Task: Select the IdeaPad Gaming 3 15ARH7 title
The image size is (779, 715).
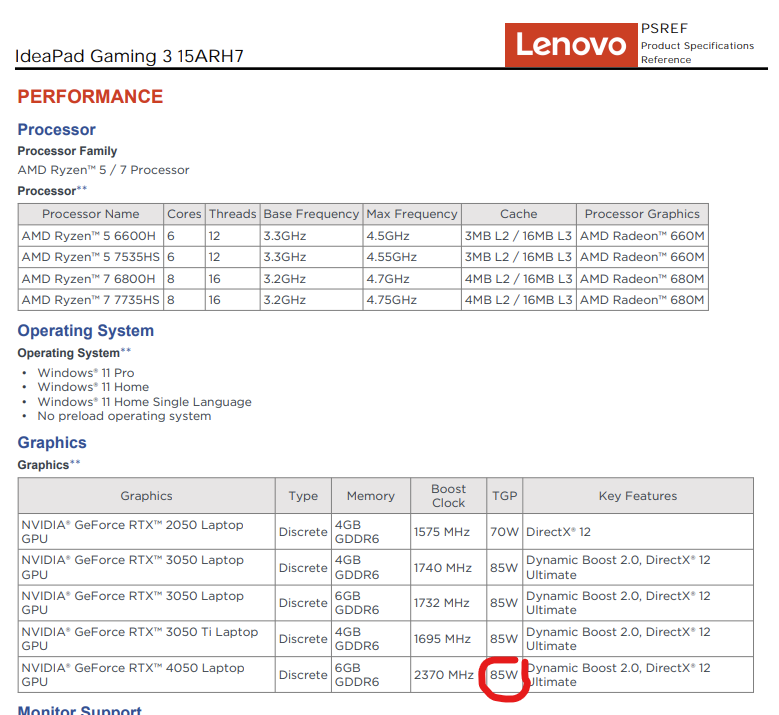Action: (x=129, y=56)
